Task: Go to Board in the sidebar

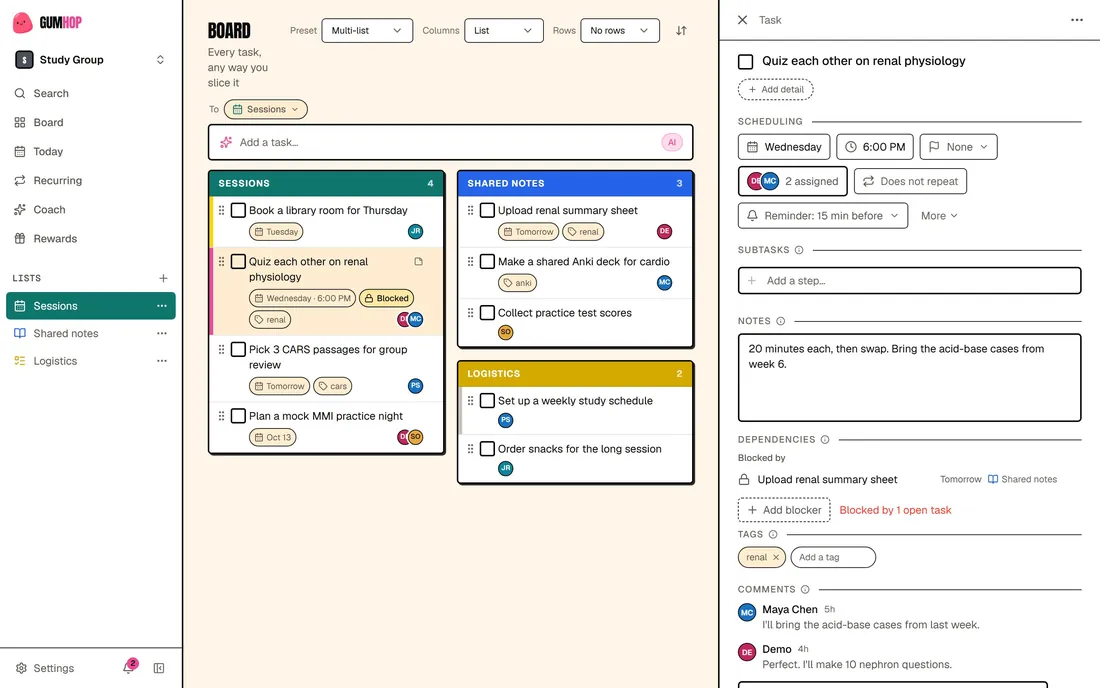Action: pos(90,122)
